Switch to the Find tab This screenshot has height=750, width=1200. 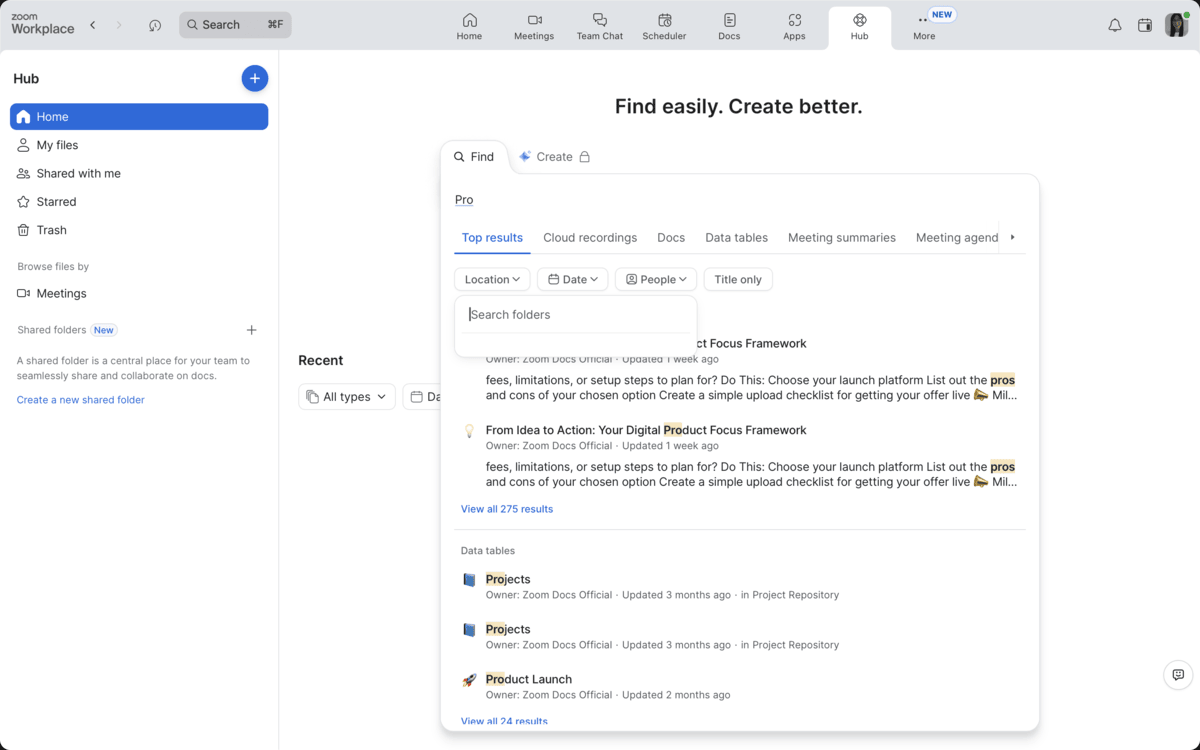click(474, 157)
